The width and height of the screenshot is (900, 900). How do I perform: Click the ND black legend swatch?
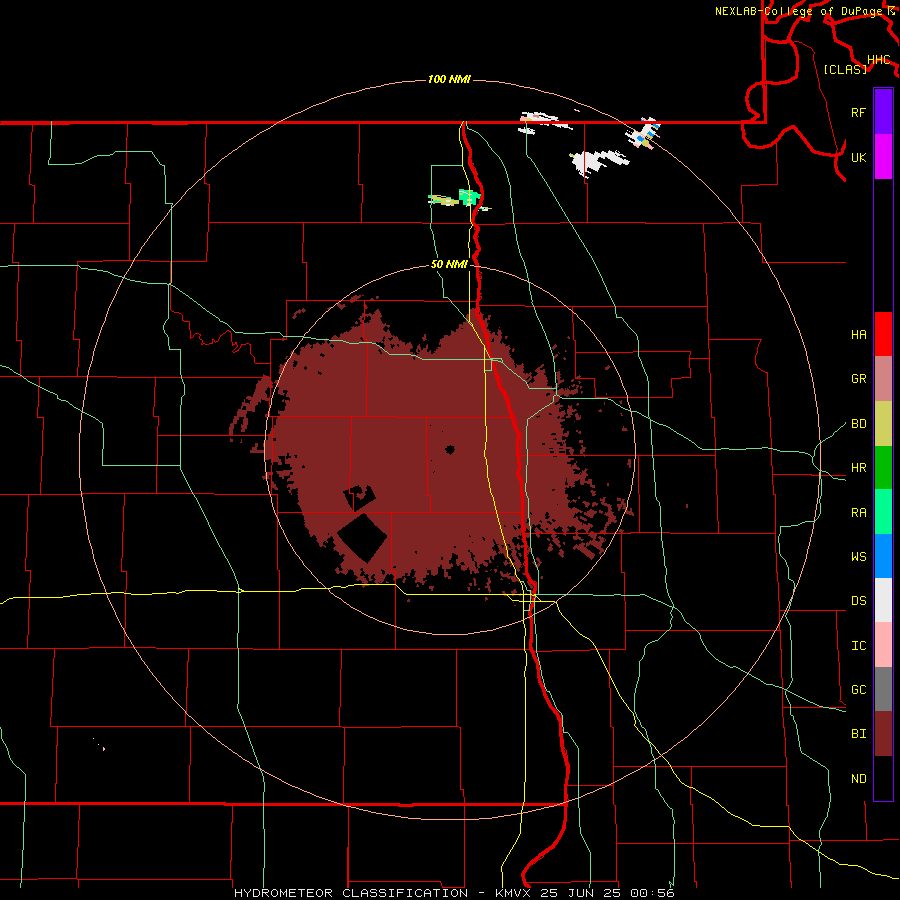(883, 778)
